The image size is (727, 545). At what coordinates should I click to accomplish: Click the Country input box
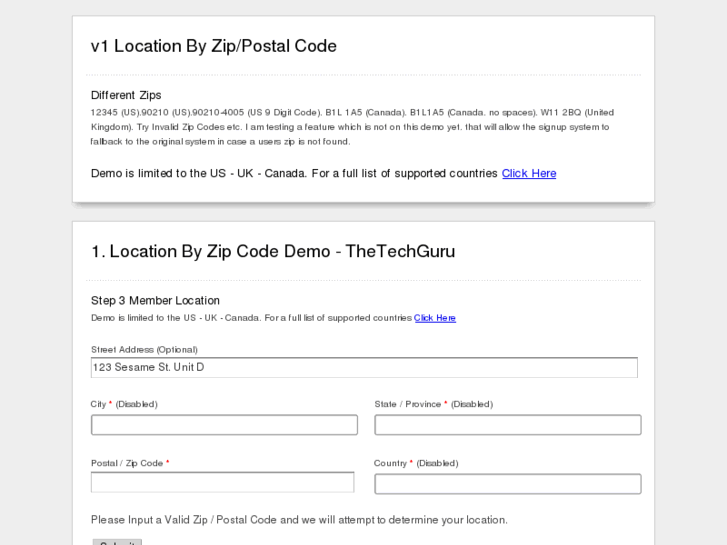tap(507, 484)
